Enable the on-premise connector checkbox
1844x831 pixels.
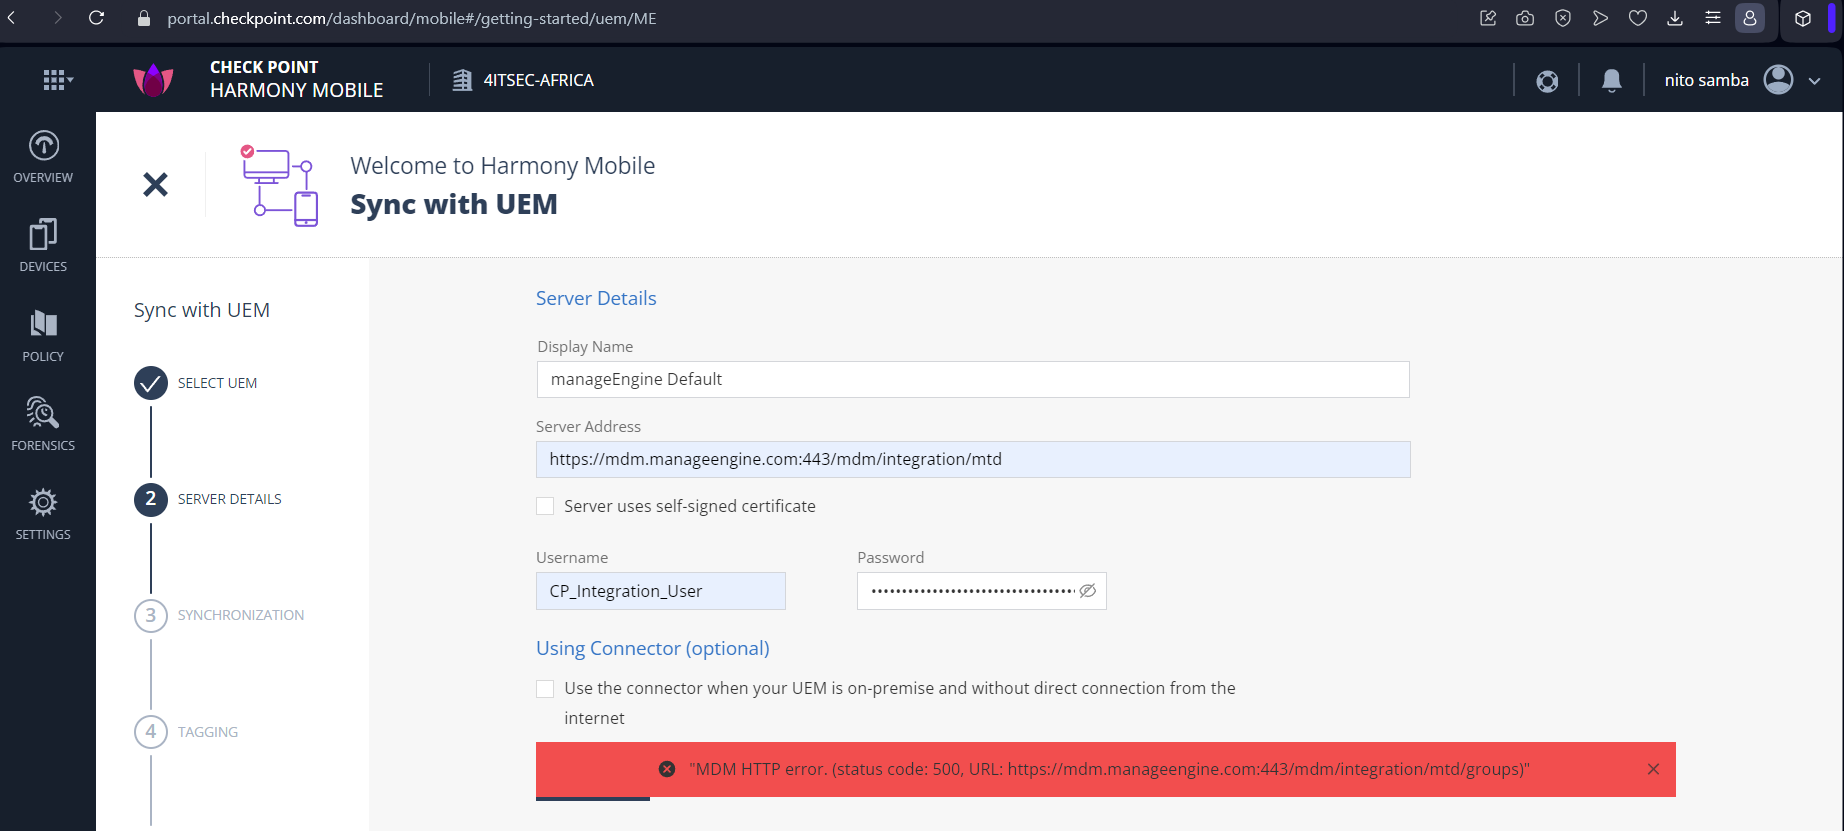coord(545,688)
